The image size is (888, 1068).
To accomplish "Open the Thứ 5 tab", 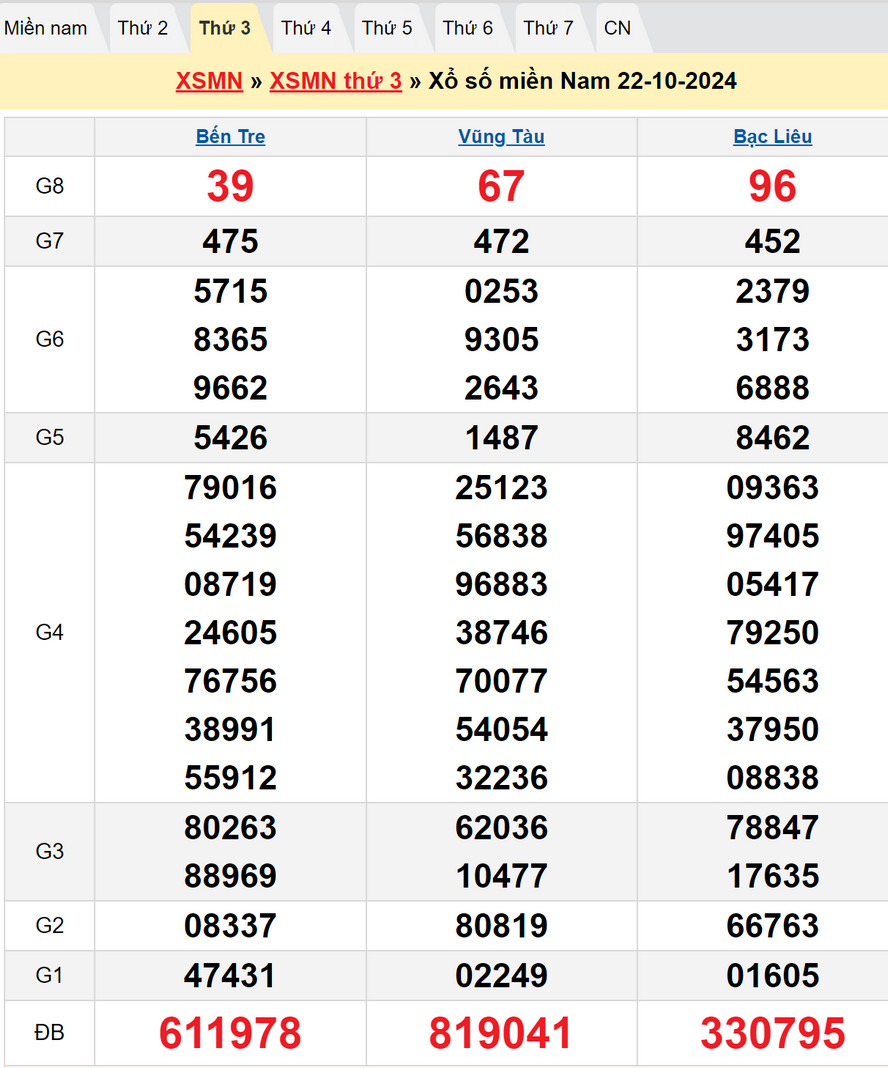I will [387, 28].
